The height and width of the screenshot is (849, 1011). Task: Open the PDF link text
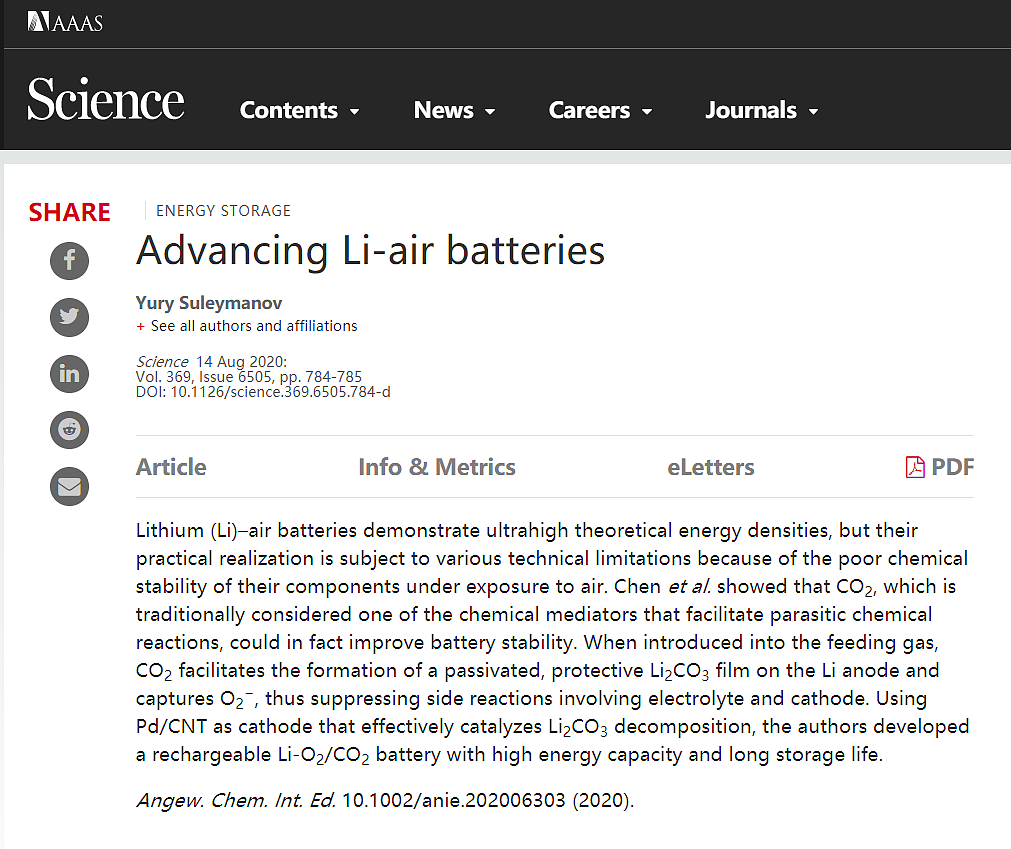(952, 467)
